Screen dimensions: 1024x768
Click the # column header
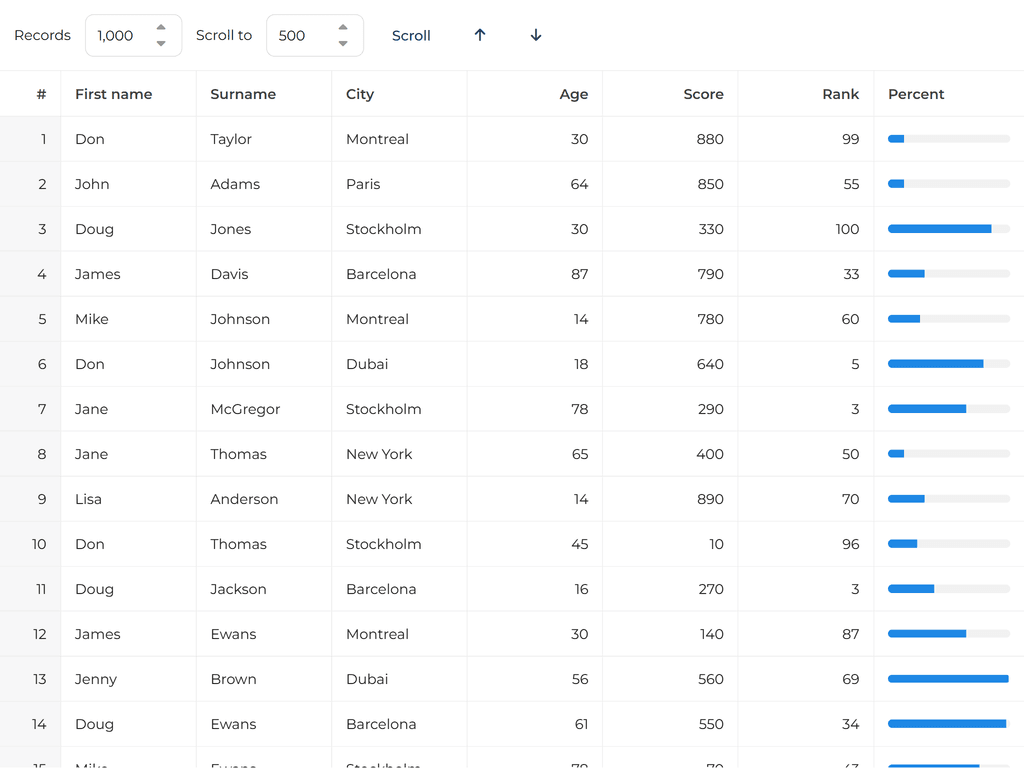[40, 94]
